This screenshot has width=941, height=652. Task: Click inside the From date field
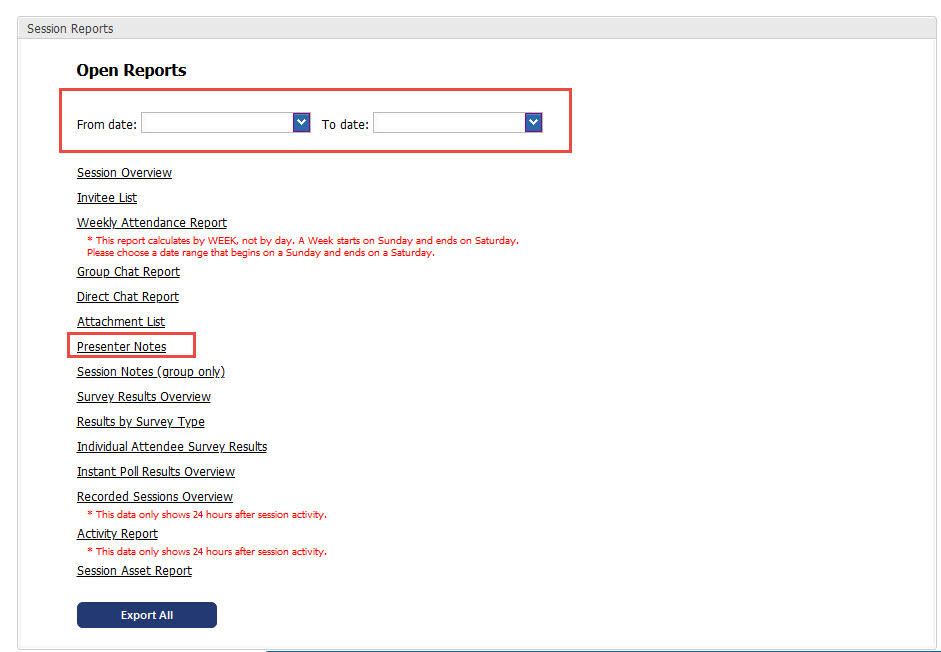[217, 122]
